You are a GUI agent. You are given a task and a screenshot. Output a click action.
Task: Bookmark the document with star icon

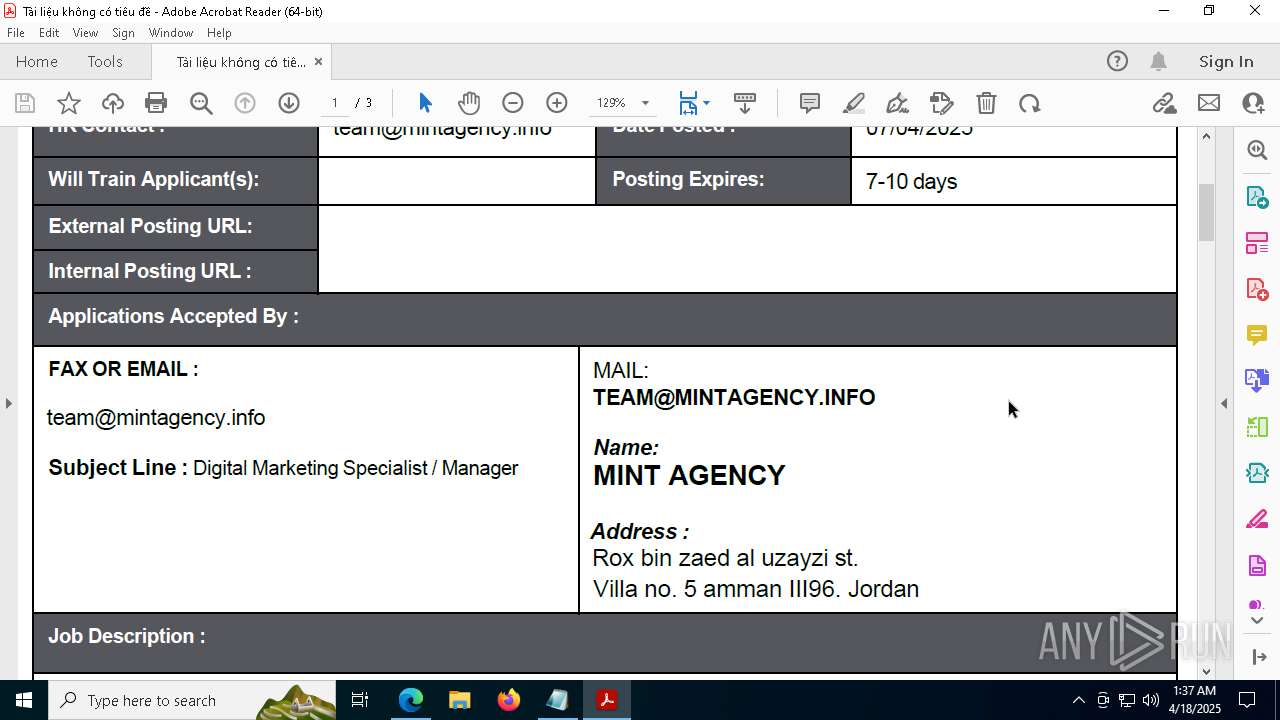[69, 103]
